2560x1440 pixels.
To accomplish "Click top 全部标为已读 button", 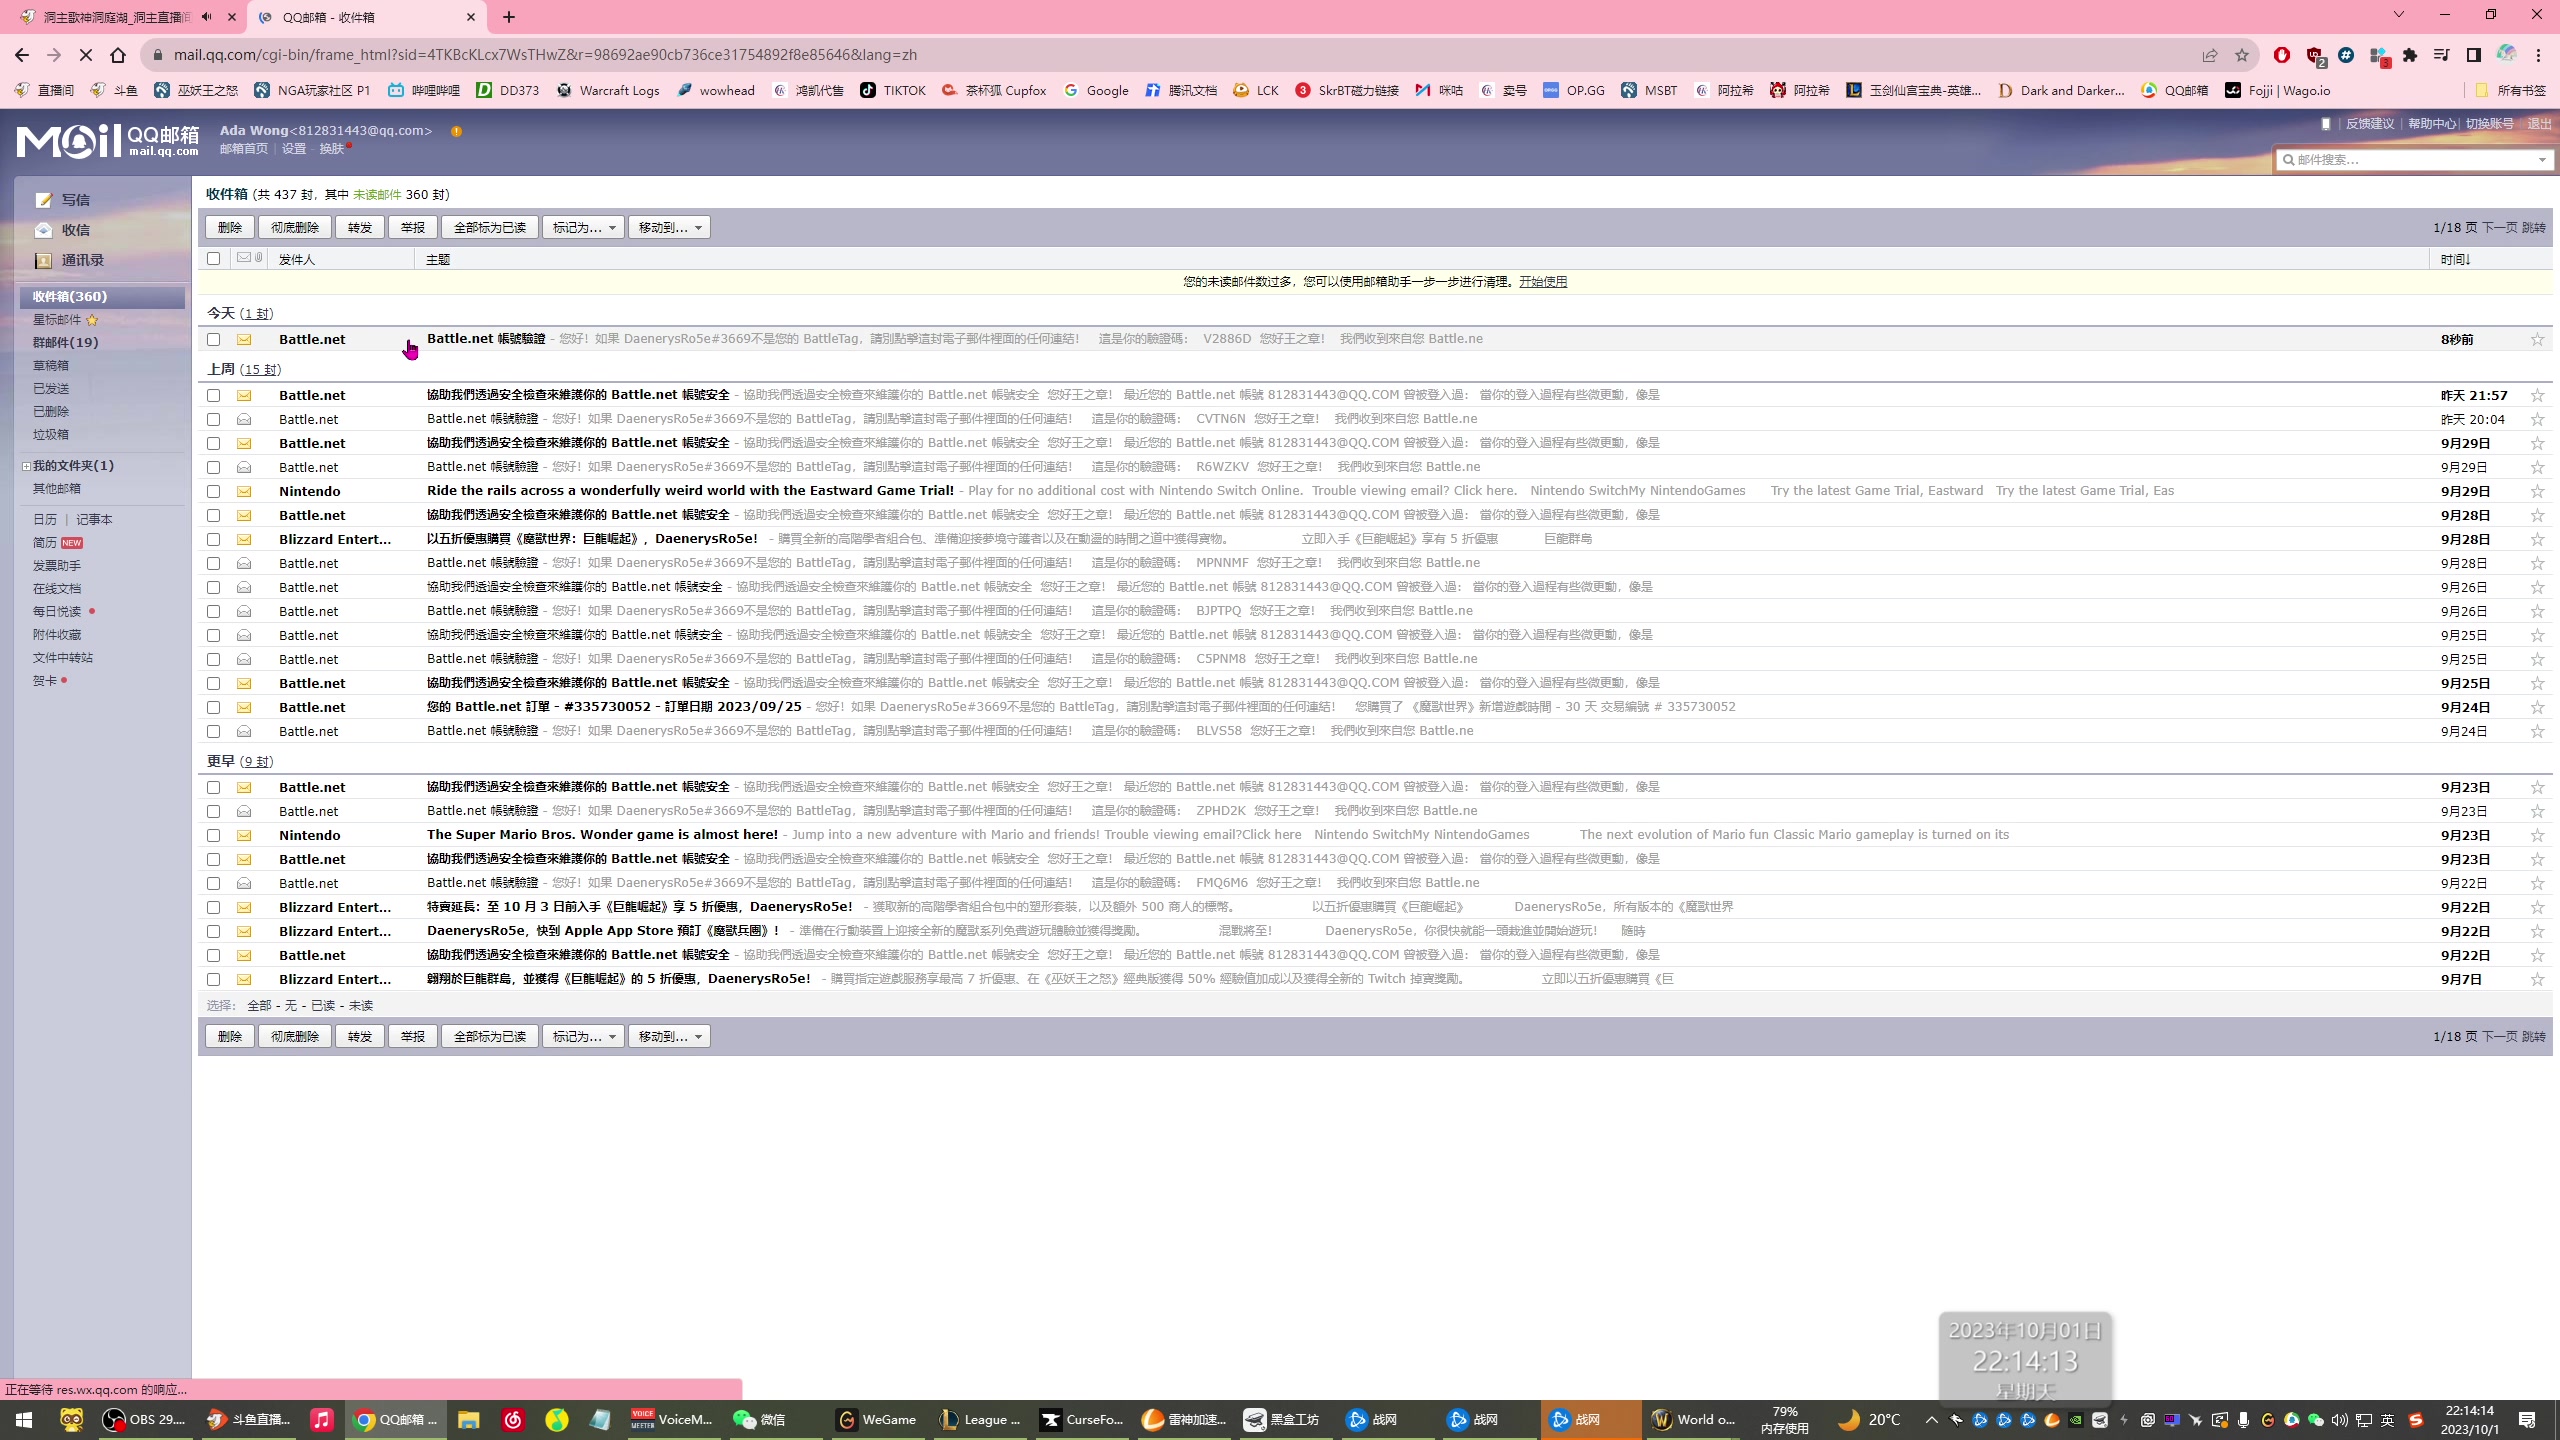I will (x=490, y=228).
